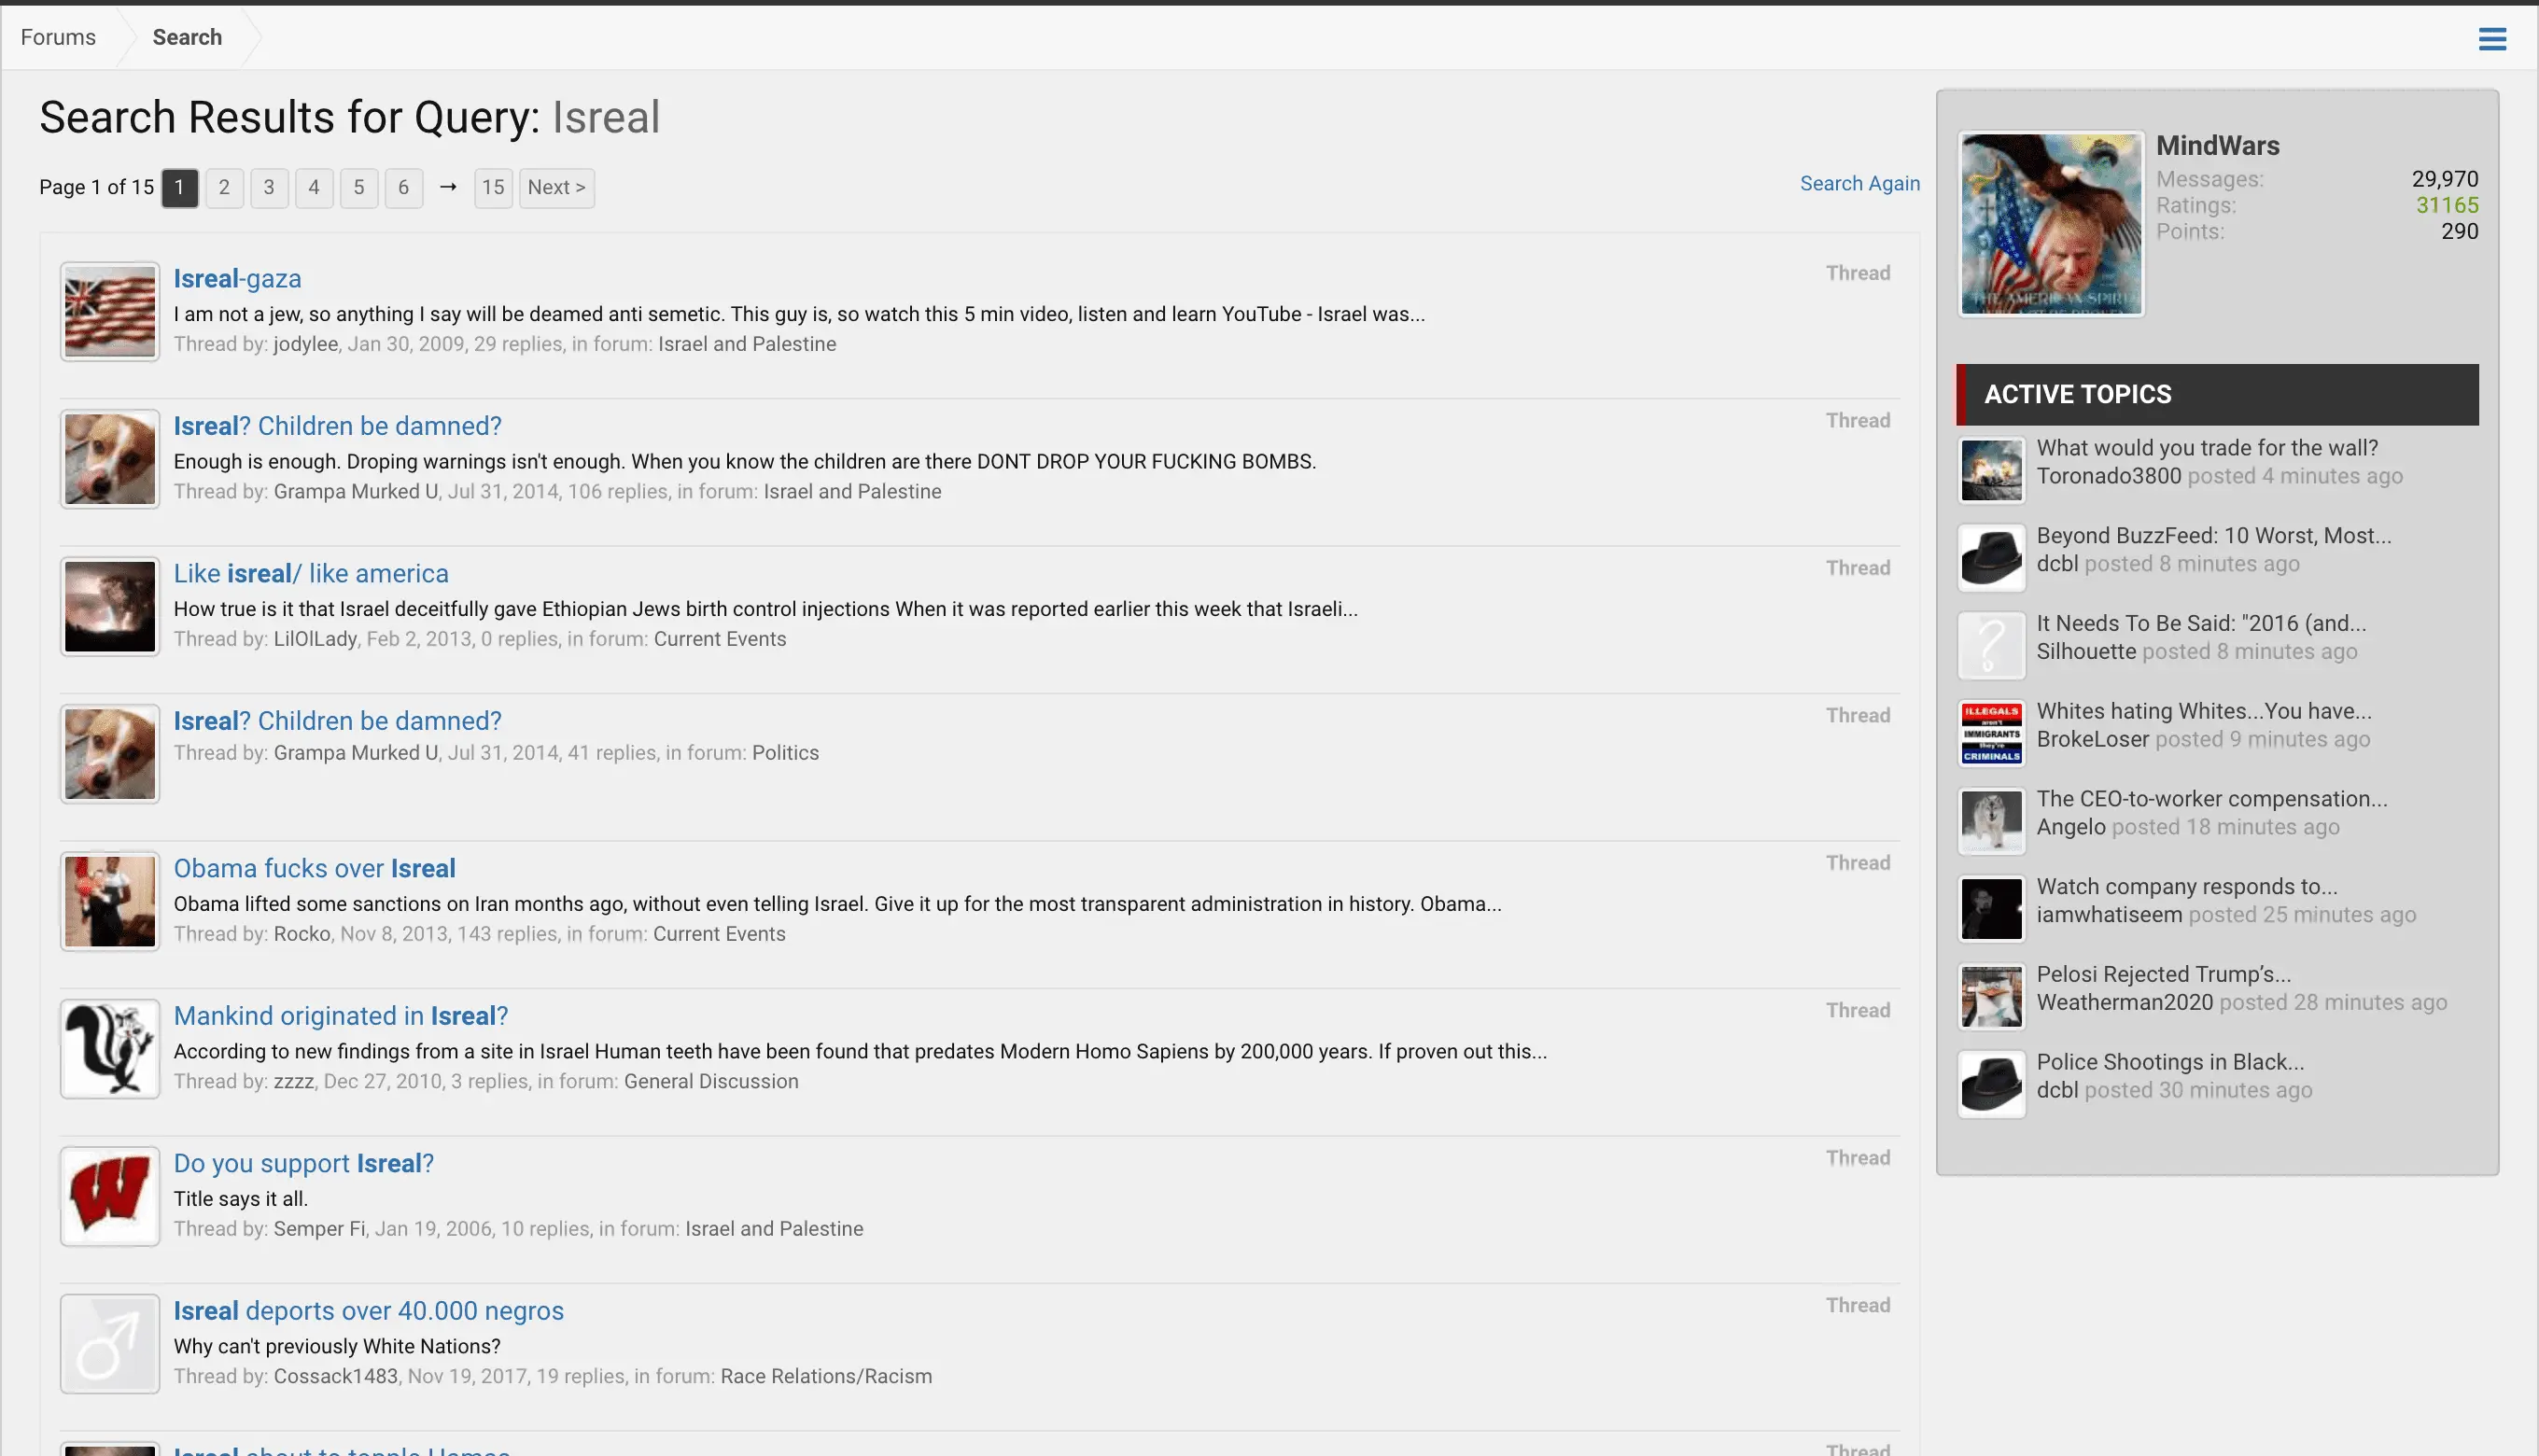Click Silhouette's question mark avatar

tap(1990, 645)
